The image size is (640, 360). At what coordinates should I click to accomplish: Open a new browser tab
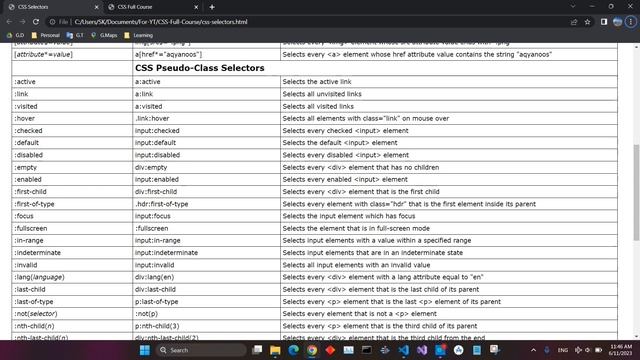click(212, 7)
